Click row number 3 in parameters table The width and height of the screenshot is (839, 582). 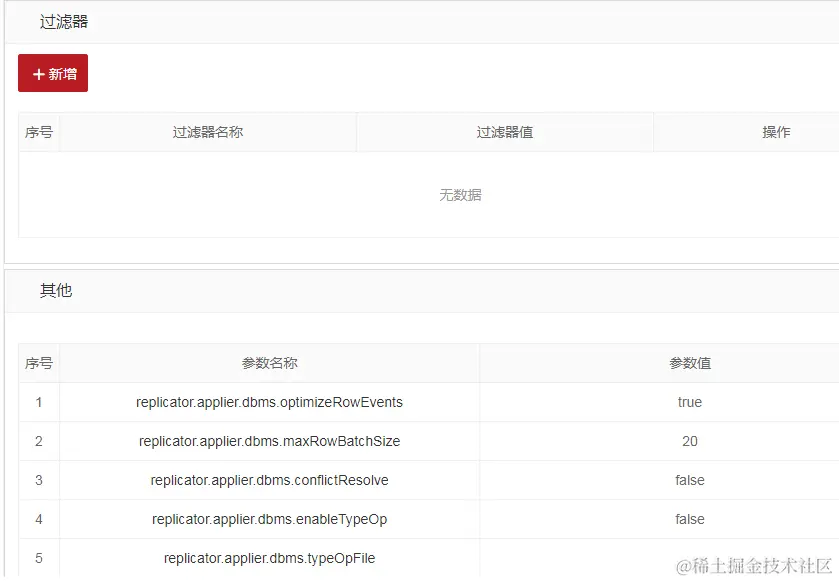[x=39, y=480]
